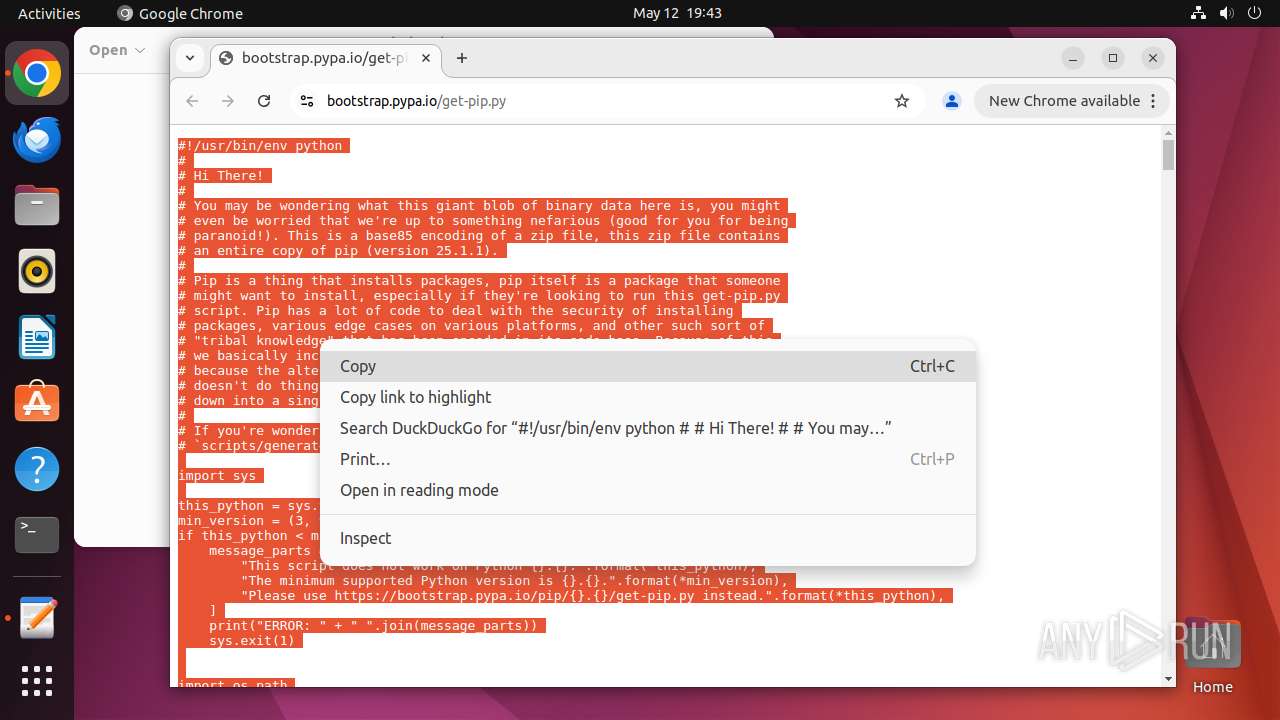Screen dimensions: 1280x720
Task: Click the volume icon in the system tray
Action: click(1226, 13)
